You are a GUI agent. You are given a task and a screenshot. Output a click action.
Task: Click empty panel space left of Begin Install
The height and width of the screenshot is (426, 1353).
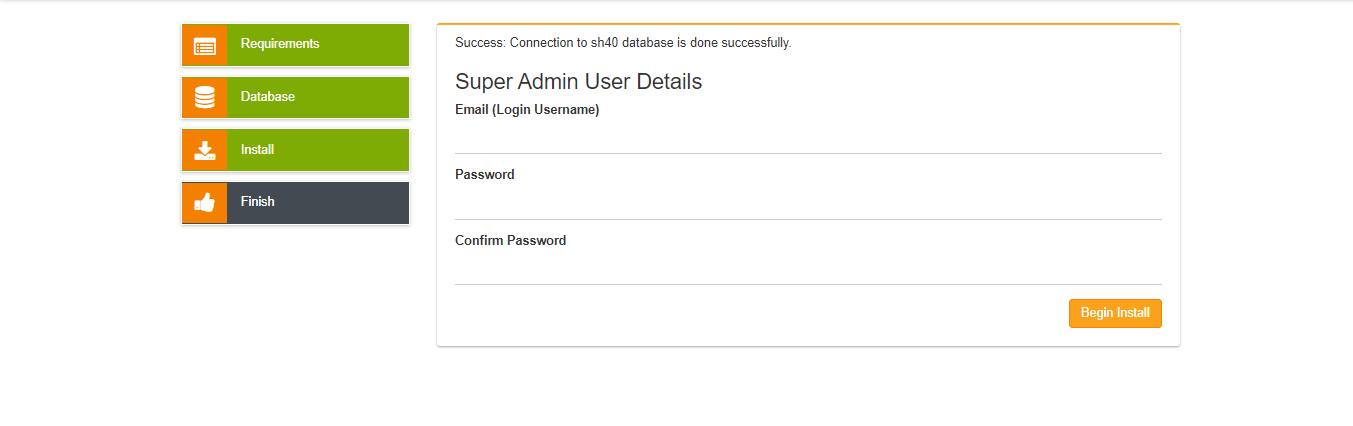(x=750, y=313)
